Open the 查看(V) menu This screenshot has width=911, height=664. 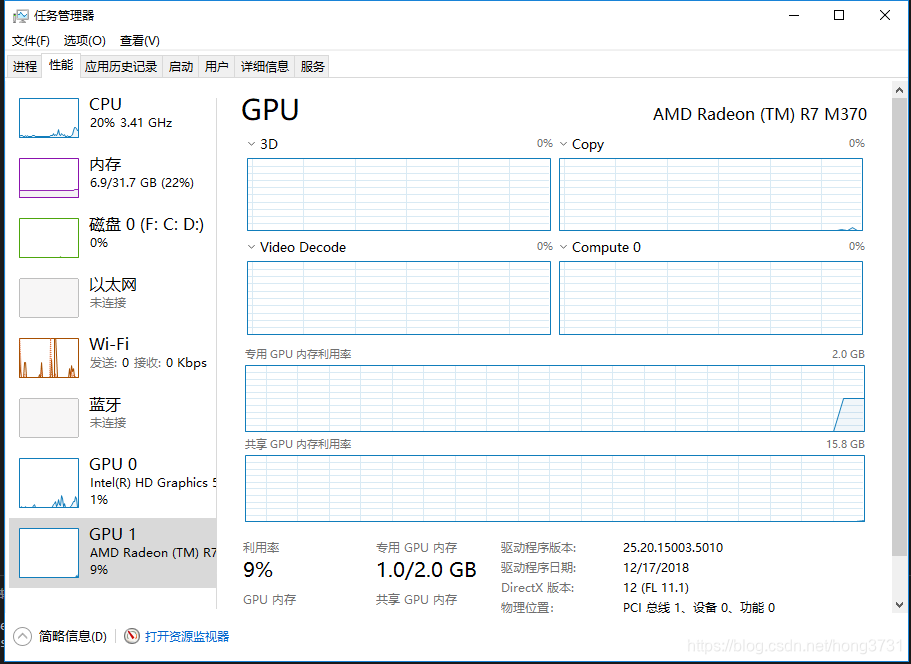[x=138, y=41]
